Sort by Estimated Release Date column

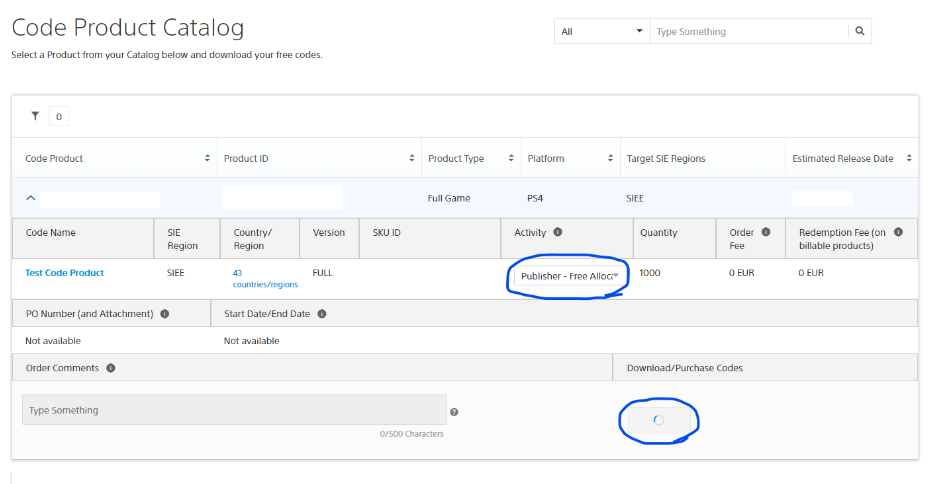click(908, 158)
